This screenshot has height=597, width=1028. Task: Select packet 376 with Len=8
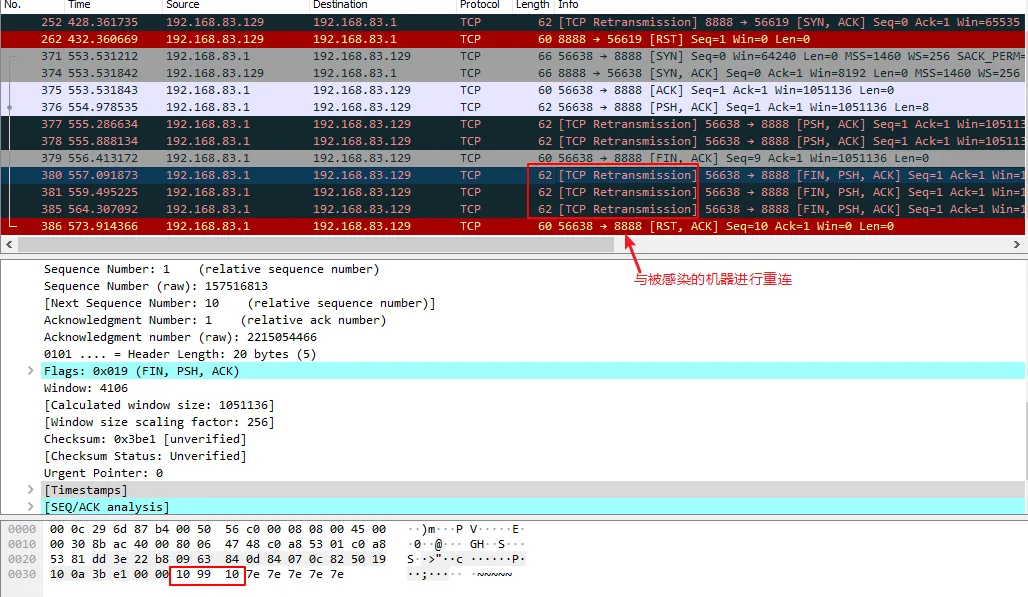coord(513,107)
